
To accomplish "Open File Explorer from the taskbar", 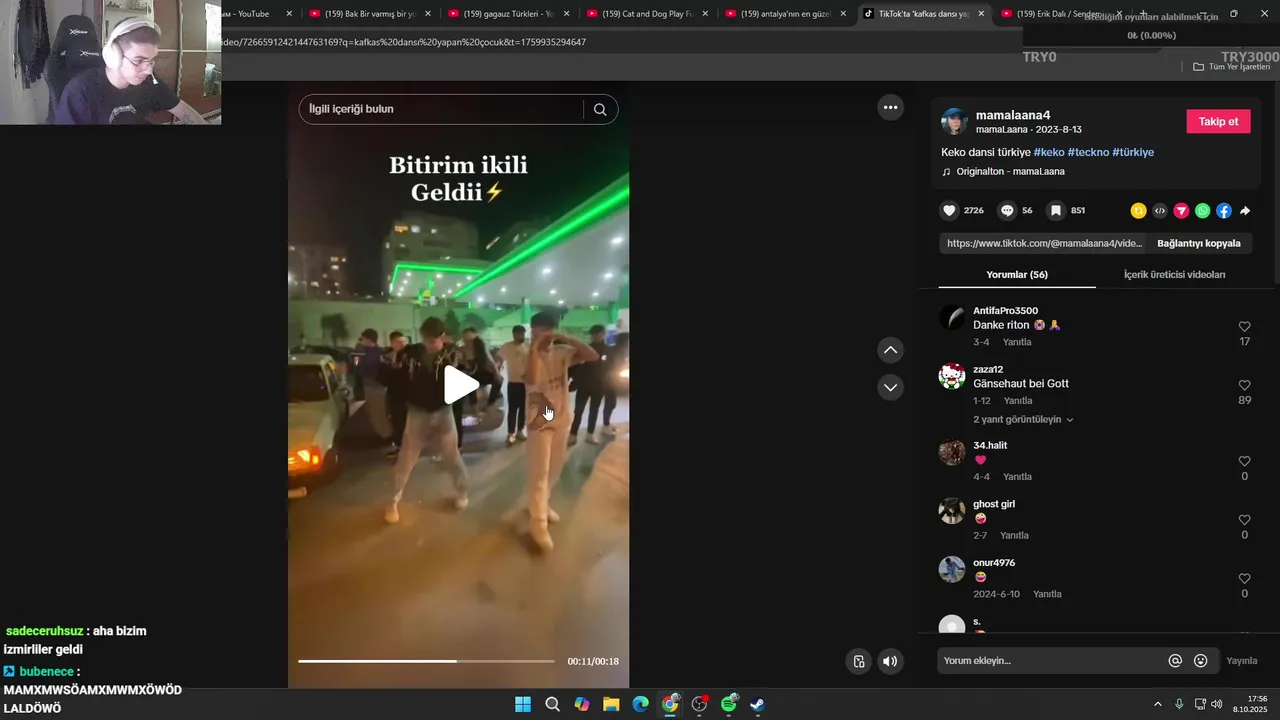I will pyautogui.click(x=611, y=704).
